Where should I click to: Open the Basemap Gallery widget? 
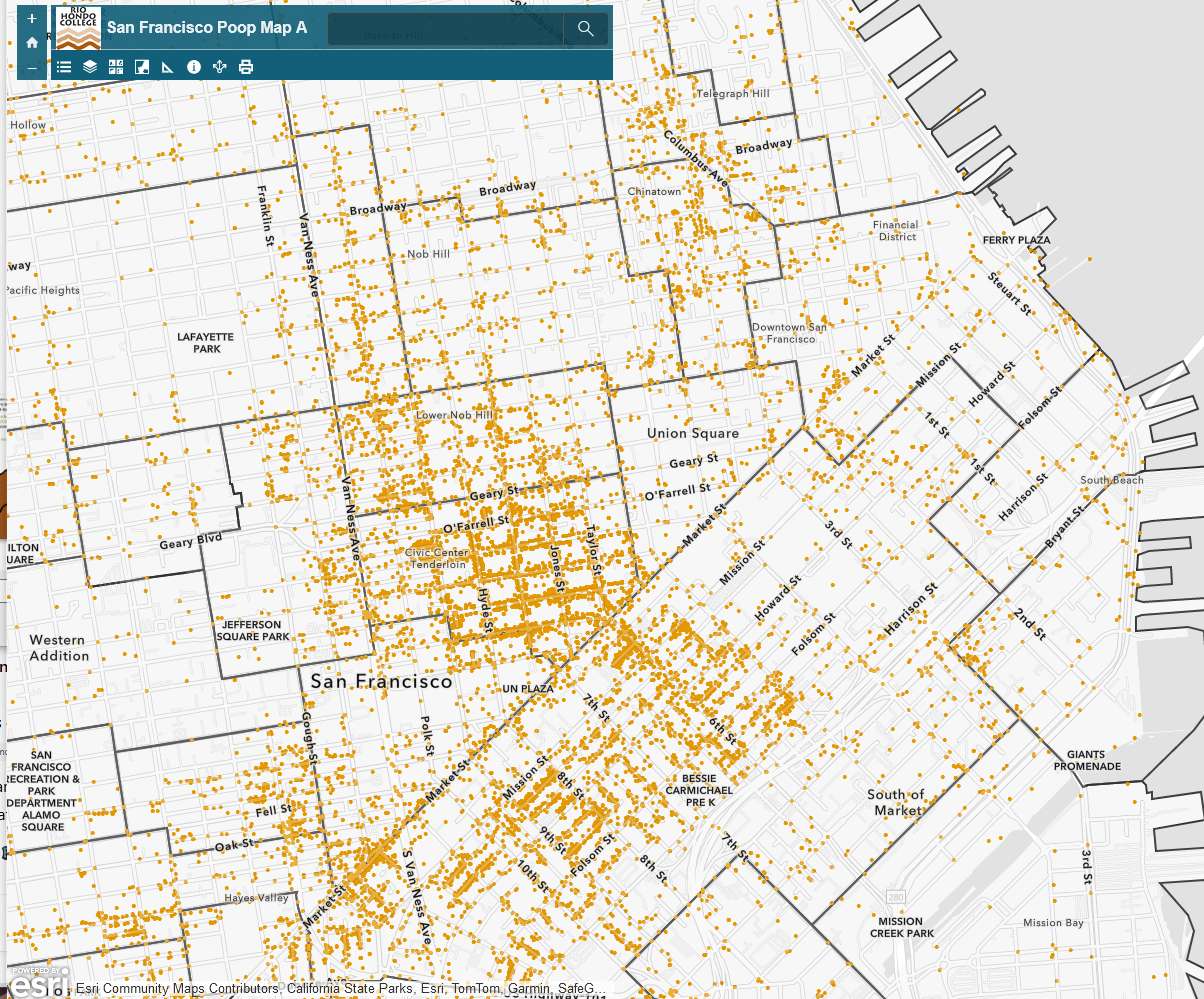pos(116,67)
